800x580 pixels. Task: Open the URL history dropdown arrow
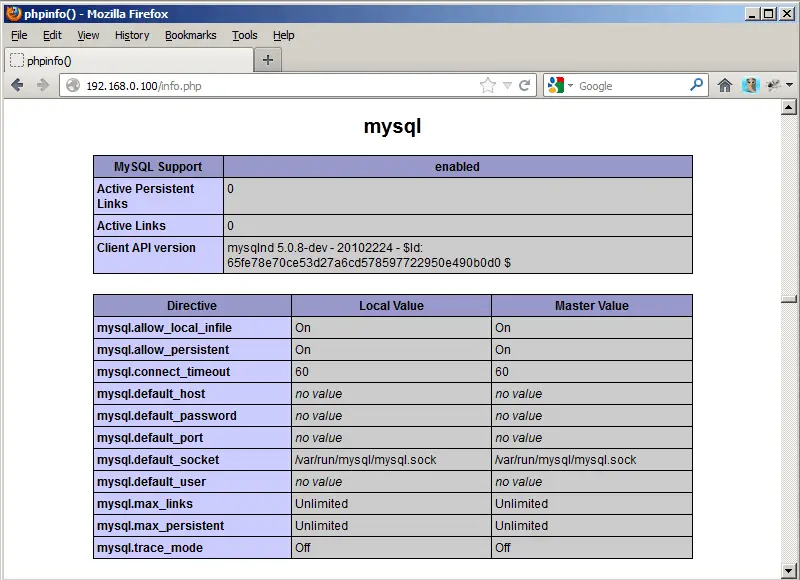coord(507,85)
